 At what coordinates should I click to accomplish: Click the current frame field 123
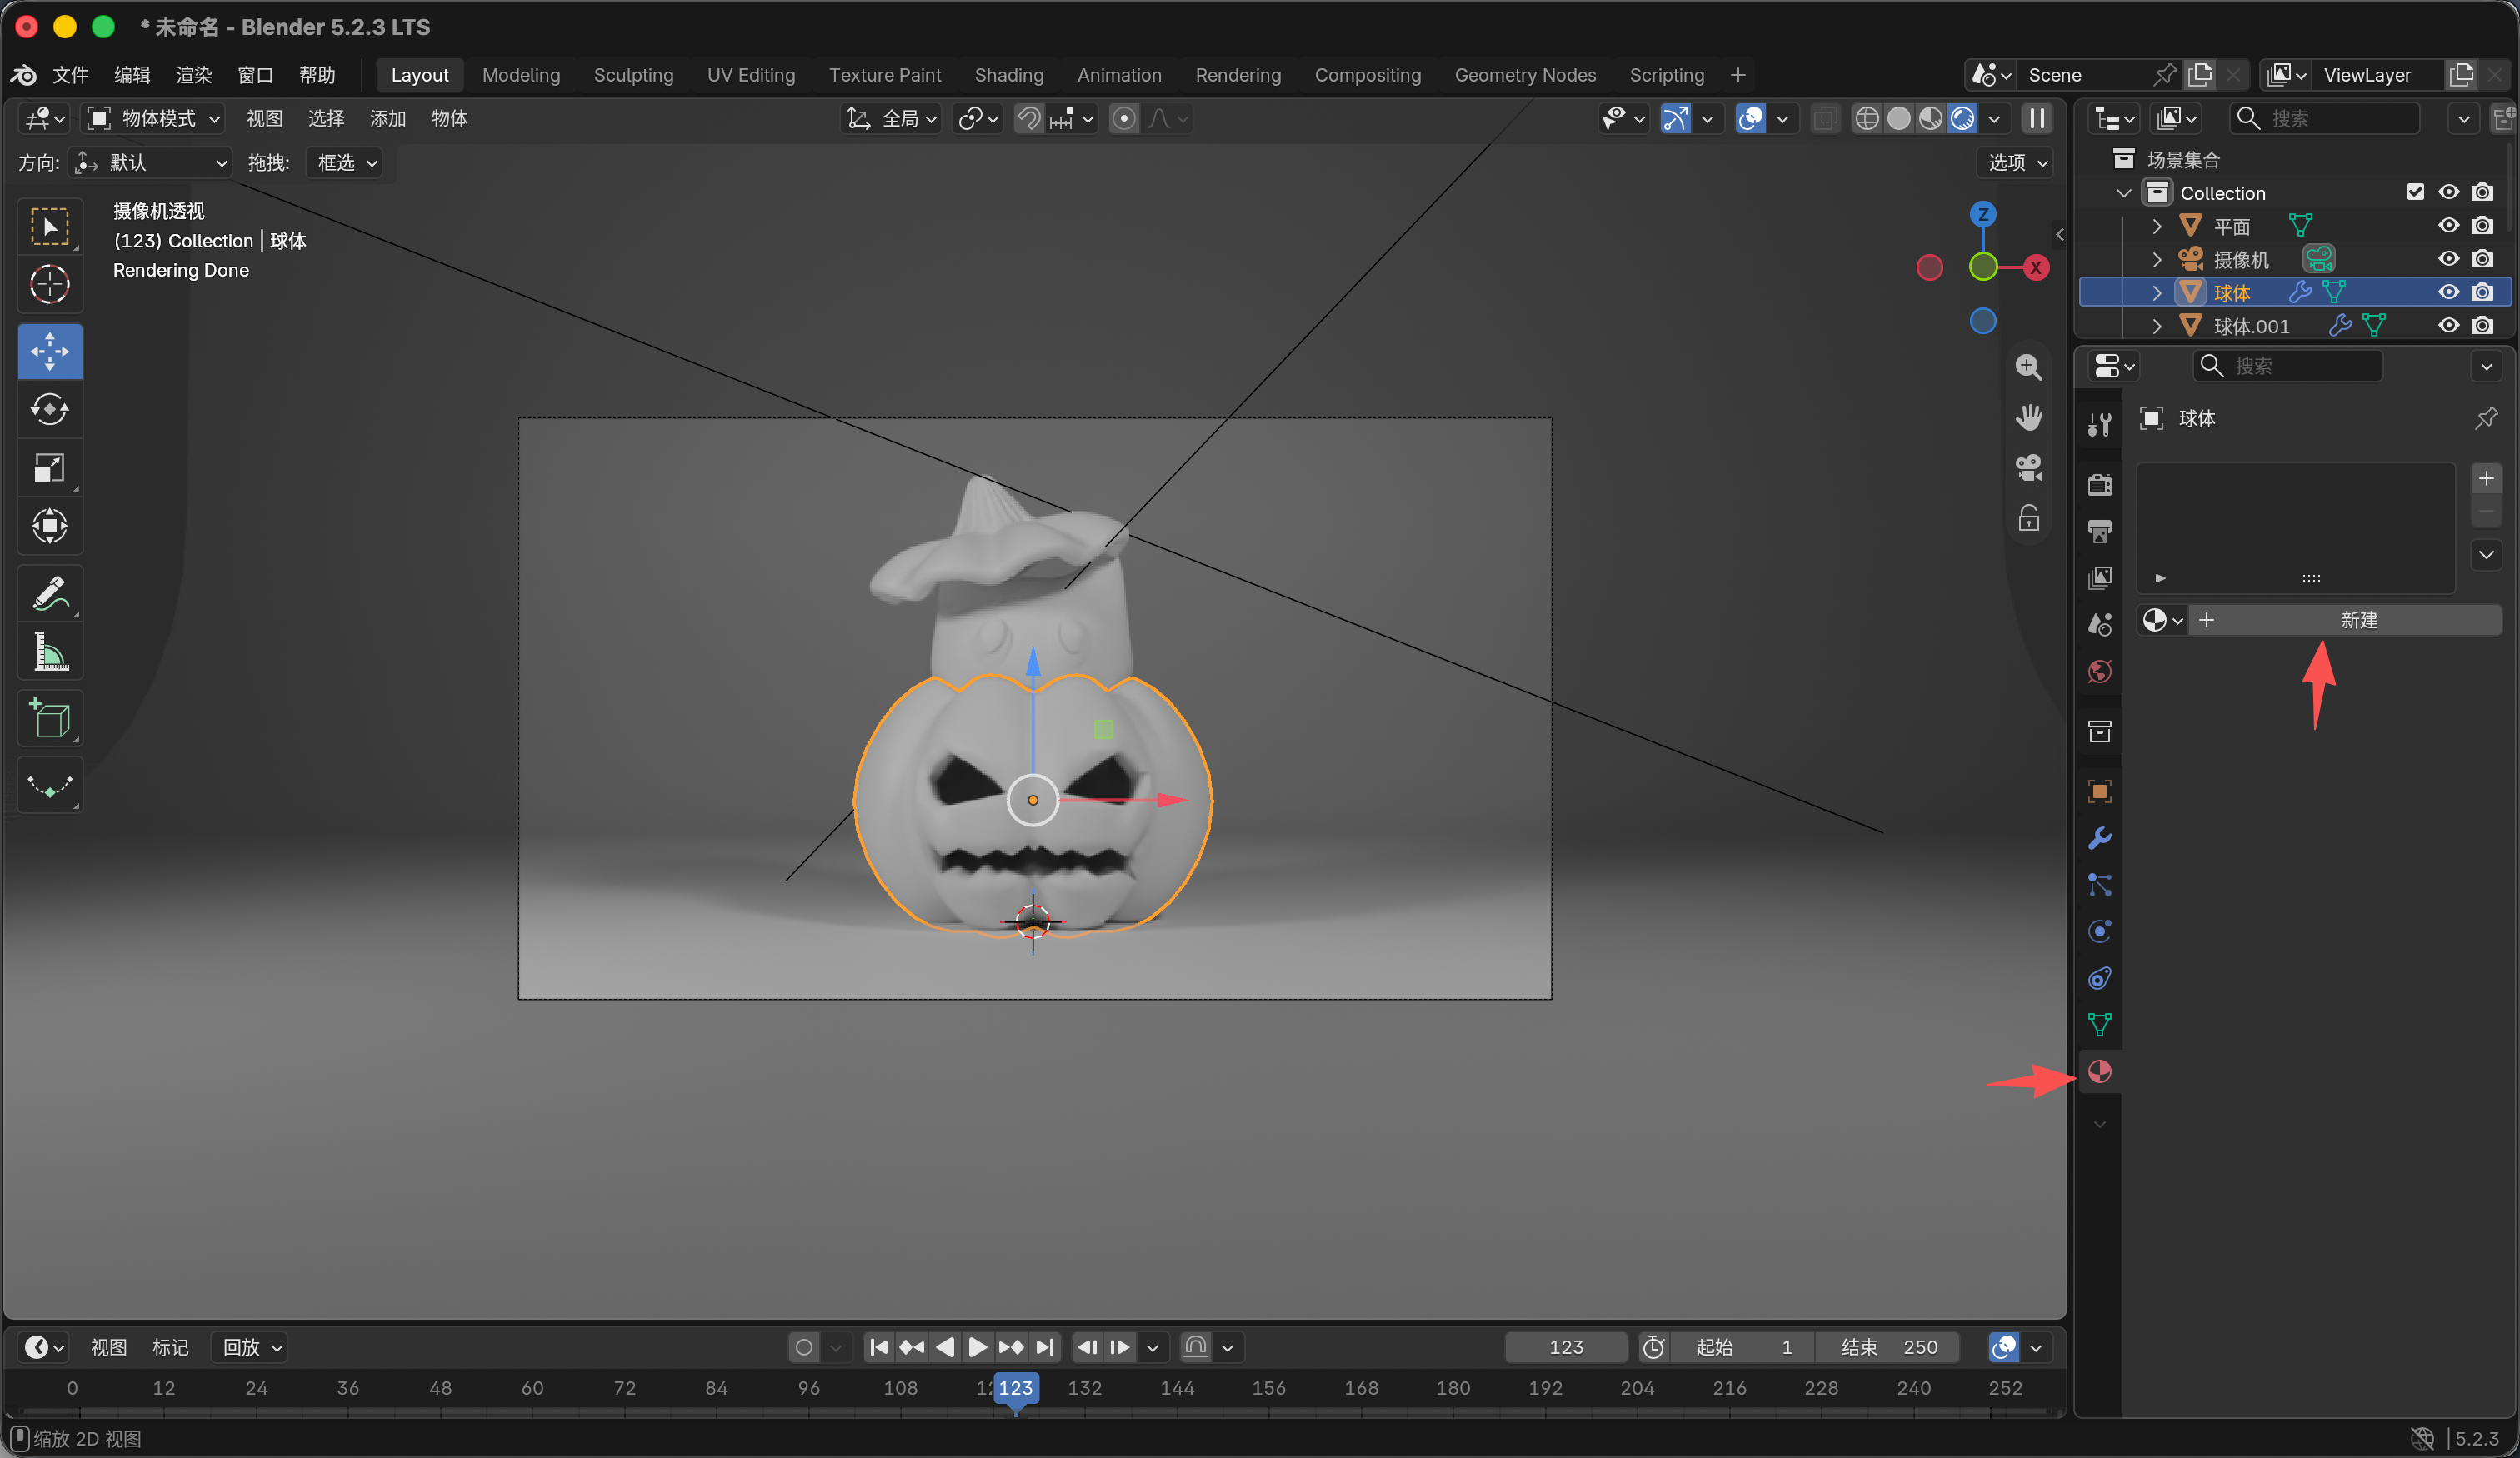click(x=1565, y=1347)
